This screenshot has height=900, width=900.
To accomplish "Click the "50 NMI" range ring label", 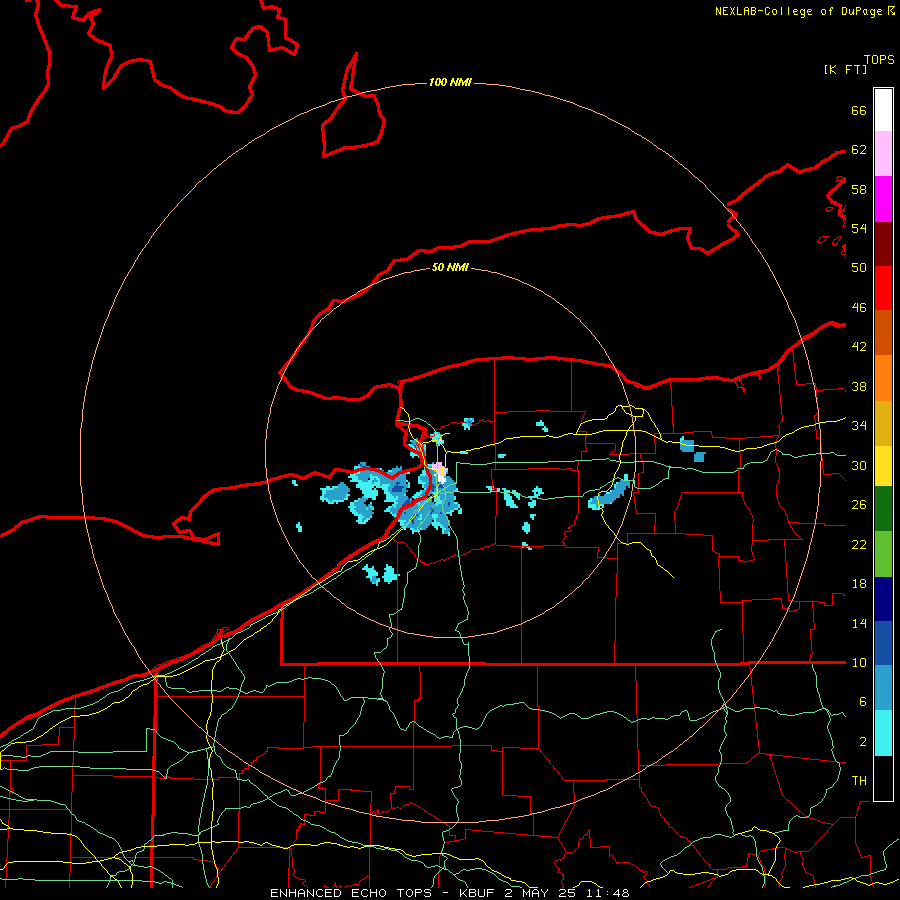I will pos(450,267).
